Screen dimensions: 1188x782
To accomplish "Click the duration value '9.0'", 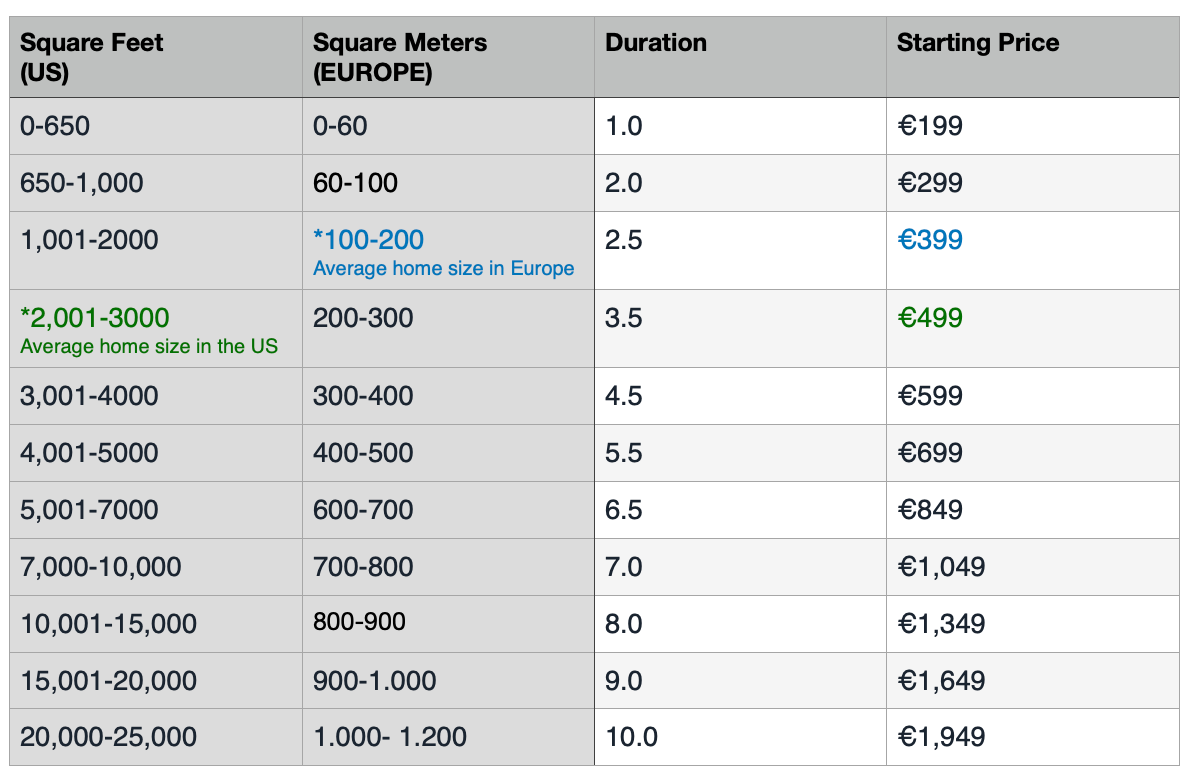I will coord(624,680).
